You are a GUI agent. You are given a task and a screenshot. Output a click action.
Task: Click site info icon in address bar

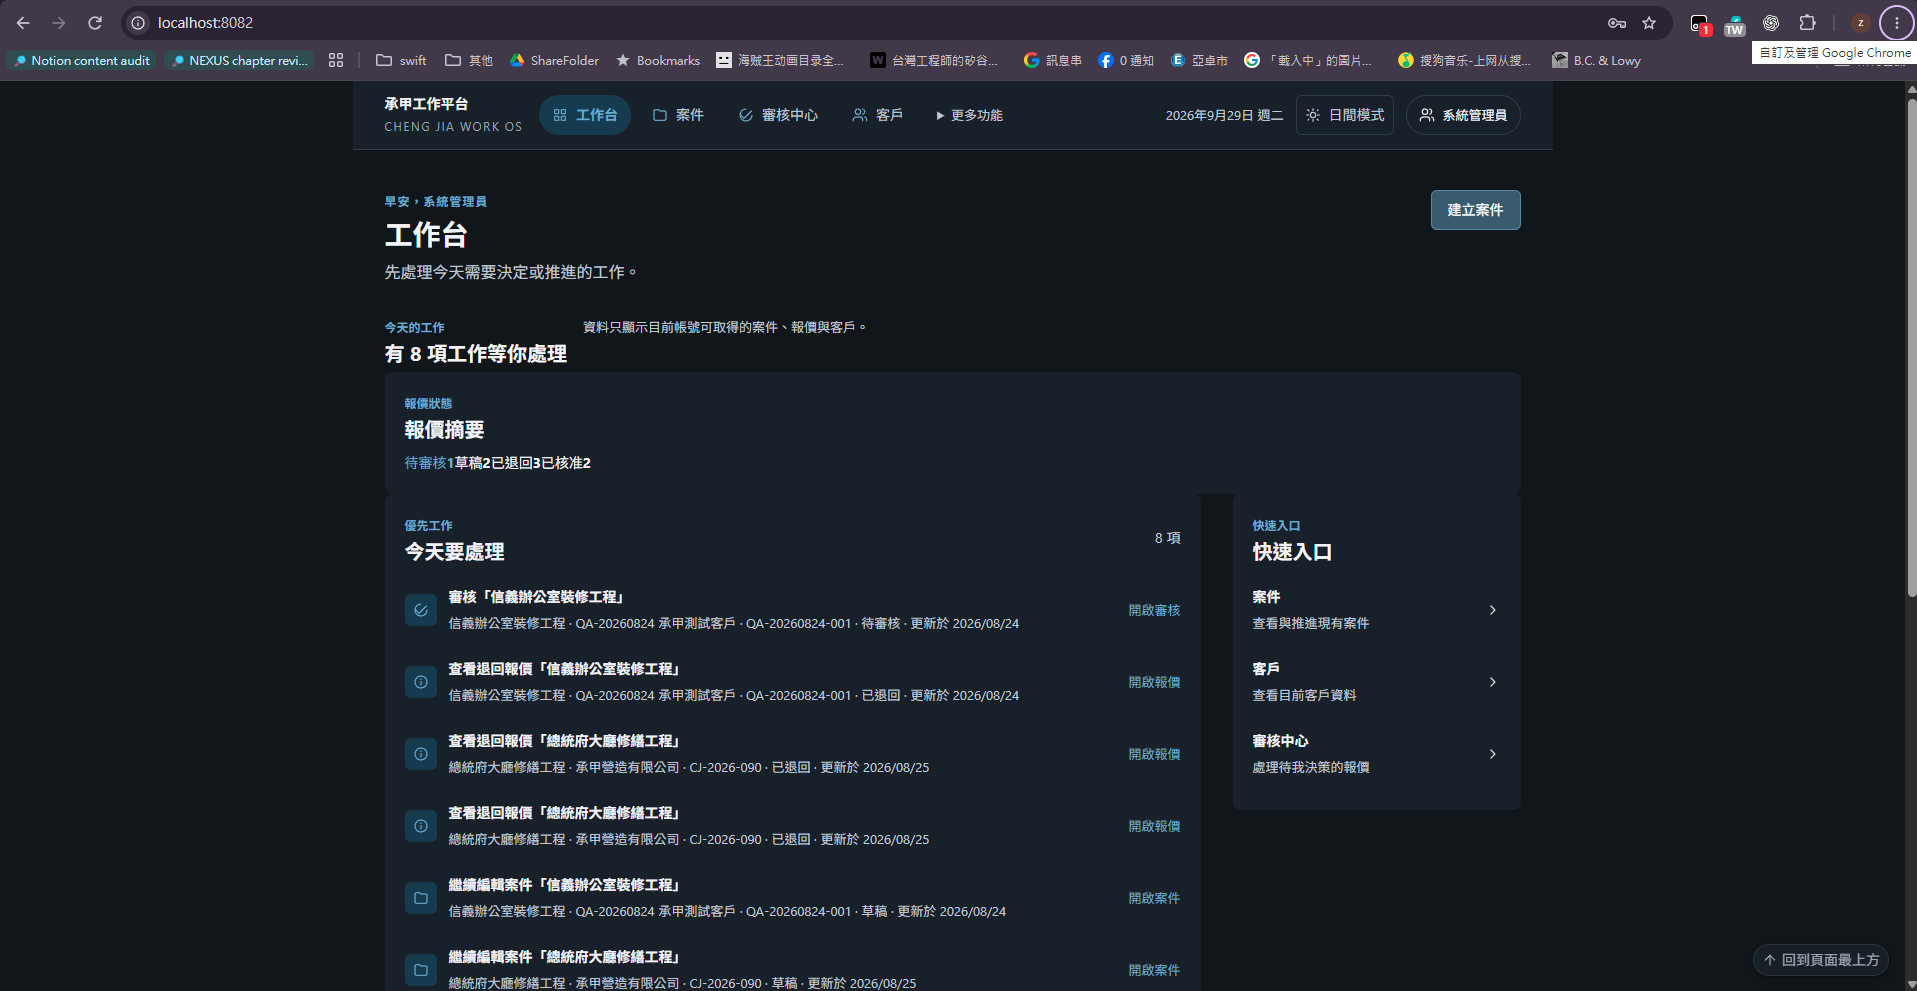point(139,23)
